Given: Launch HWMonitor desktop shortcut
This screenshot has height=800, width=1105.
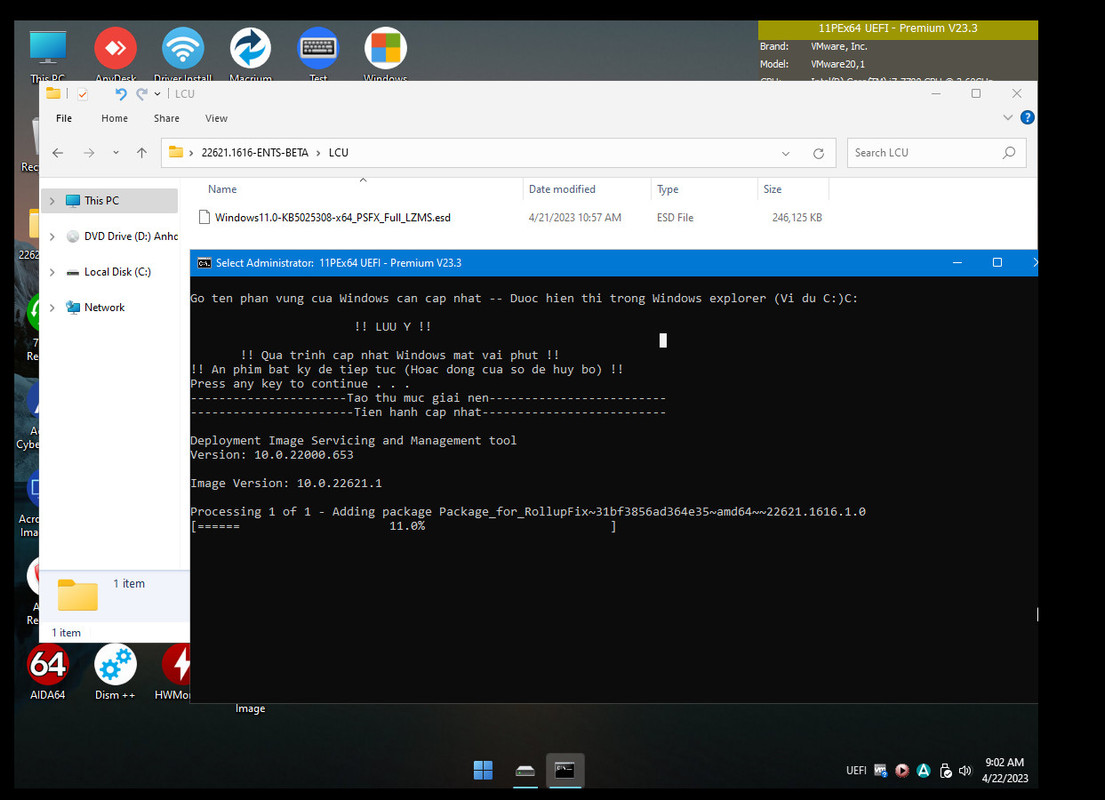Looking at the screenshot, I should pos(175,672).
